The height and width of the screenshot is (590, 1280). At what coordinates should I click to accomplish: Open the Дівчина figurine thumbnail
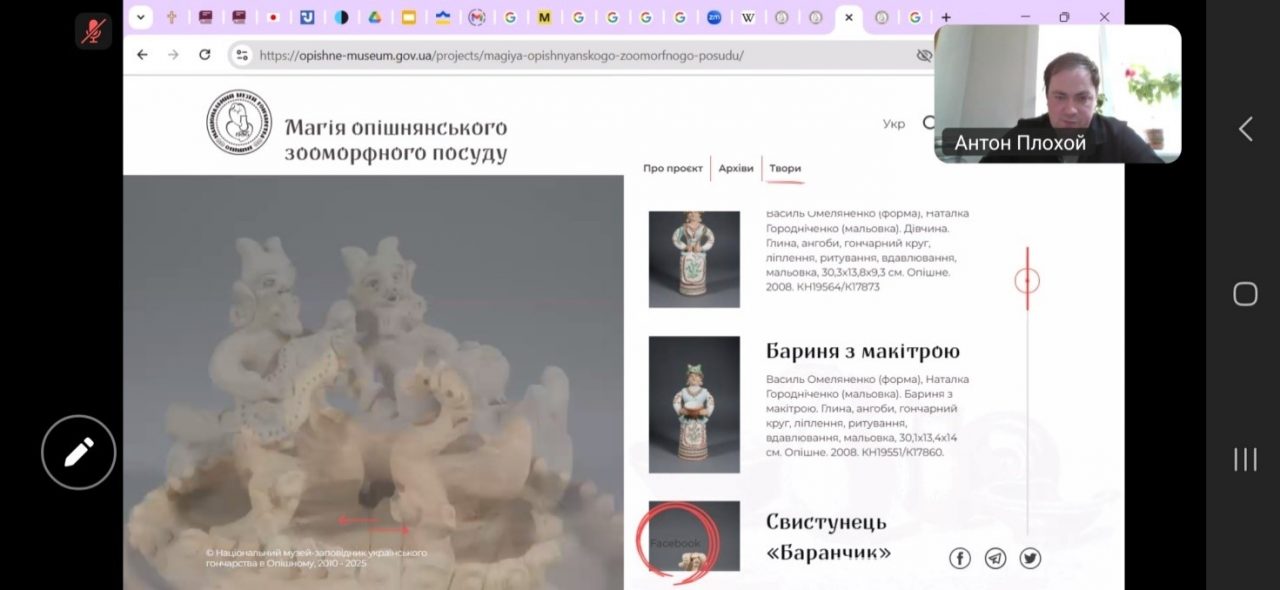tap(694, 259)
